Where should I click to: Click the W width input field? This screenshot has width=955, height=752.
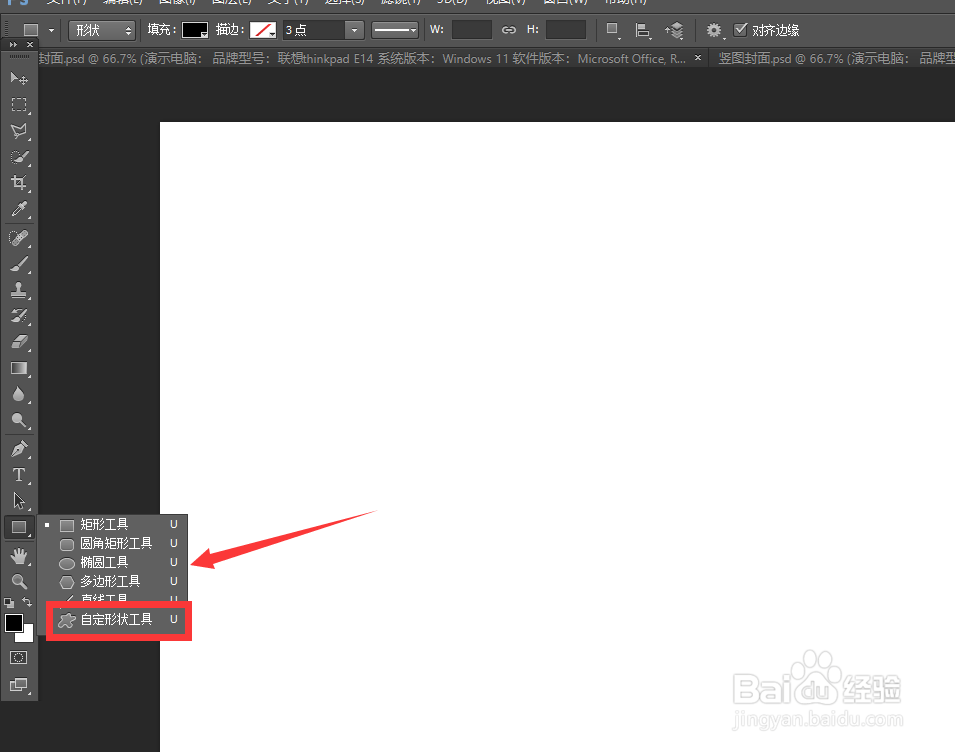[471, 29]
